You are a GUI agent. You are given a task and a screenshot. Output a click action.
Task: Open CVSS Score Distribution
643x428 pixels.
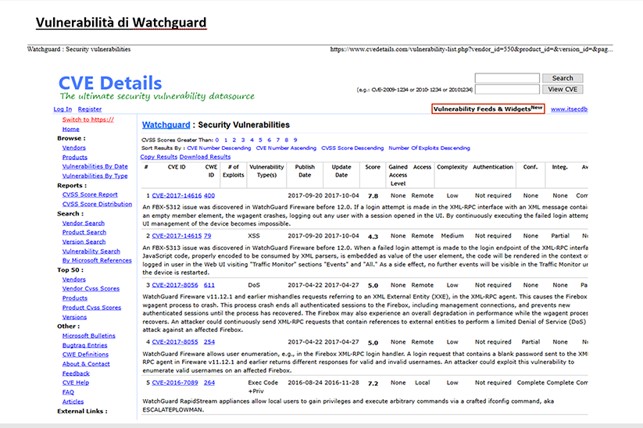[x=97, y=204]
